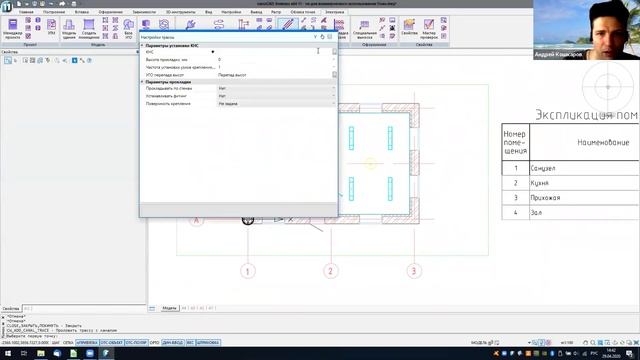The height and width of the screenshot is (360, 640).
Task: Open the Облака точек ribbon tab
Action: pos(303,12)
